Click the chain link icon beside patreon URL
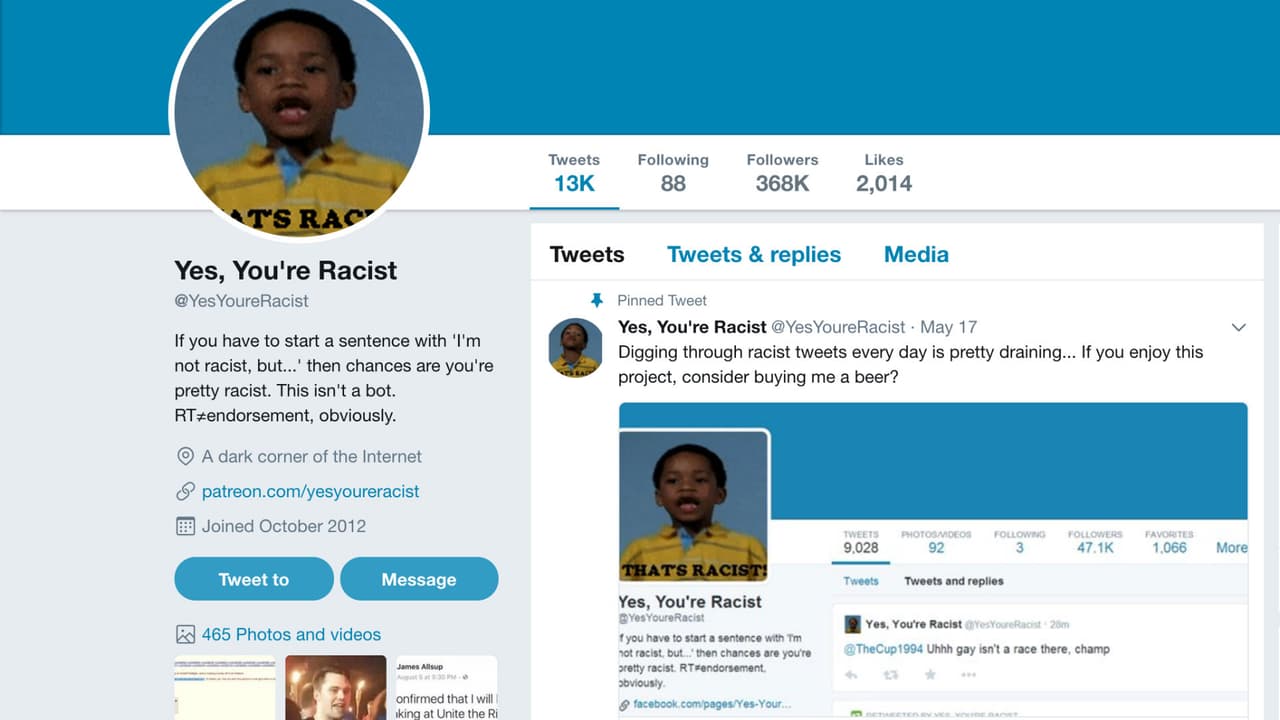The height and width of the screenshot is (720, 1280). (x=185, y=491)
